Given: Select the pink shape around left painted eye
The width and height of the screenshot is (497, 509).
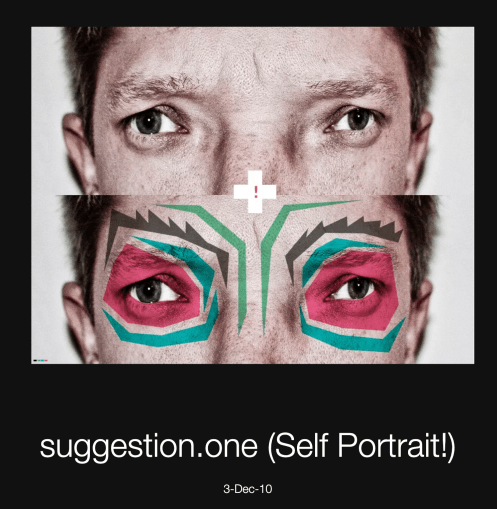Looking at the screenshot, I should point(152,286).
